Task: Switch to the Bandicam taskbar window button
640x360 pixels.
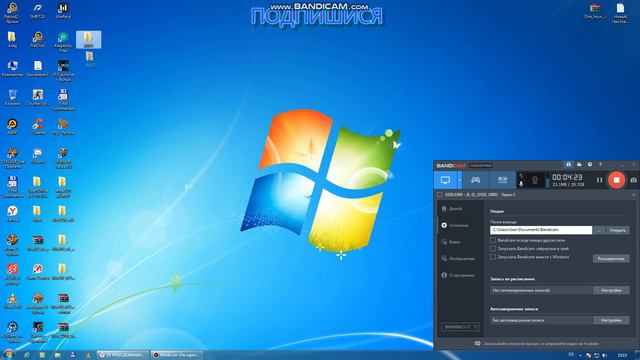Action: (176, 355)
